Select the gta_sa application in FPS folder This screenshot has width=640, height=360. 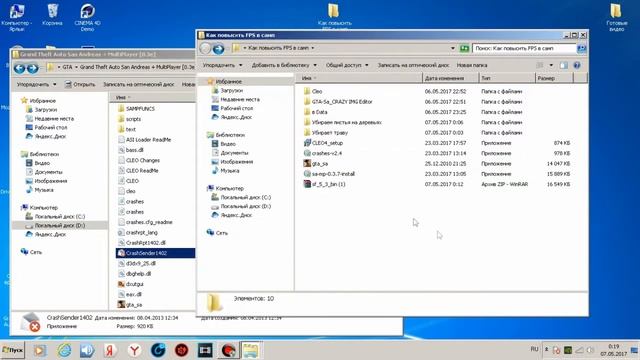(x=316, y=163)
